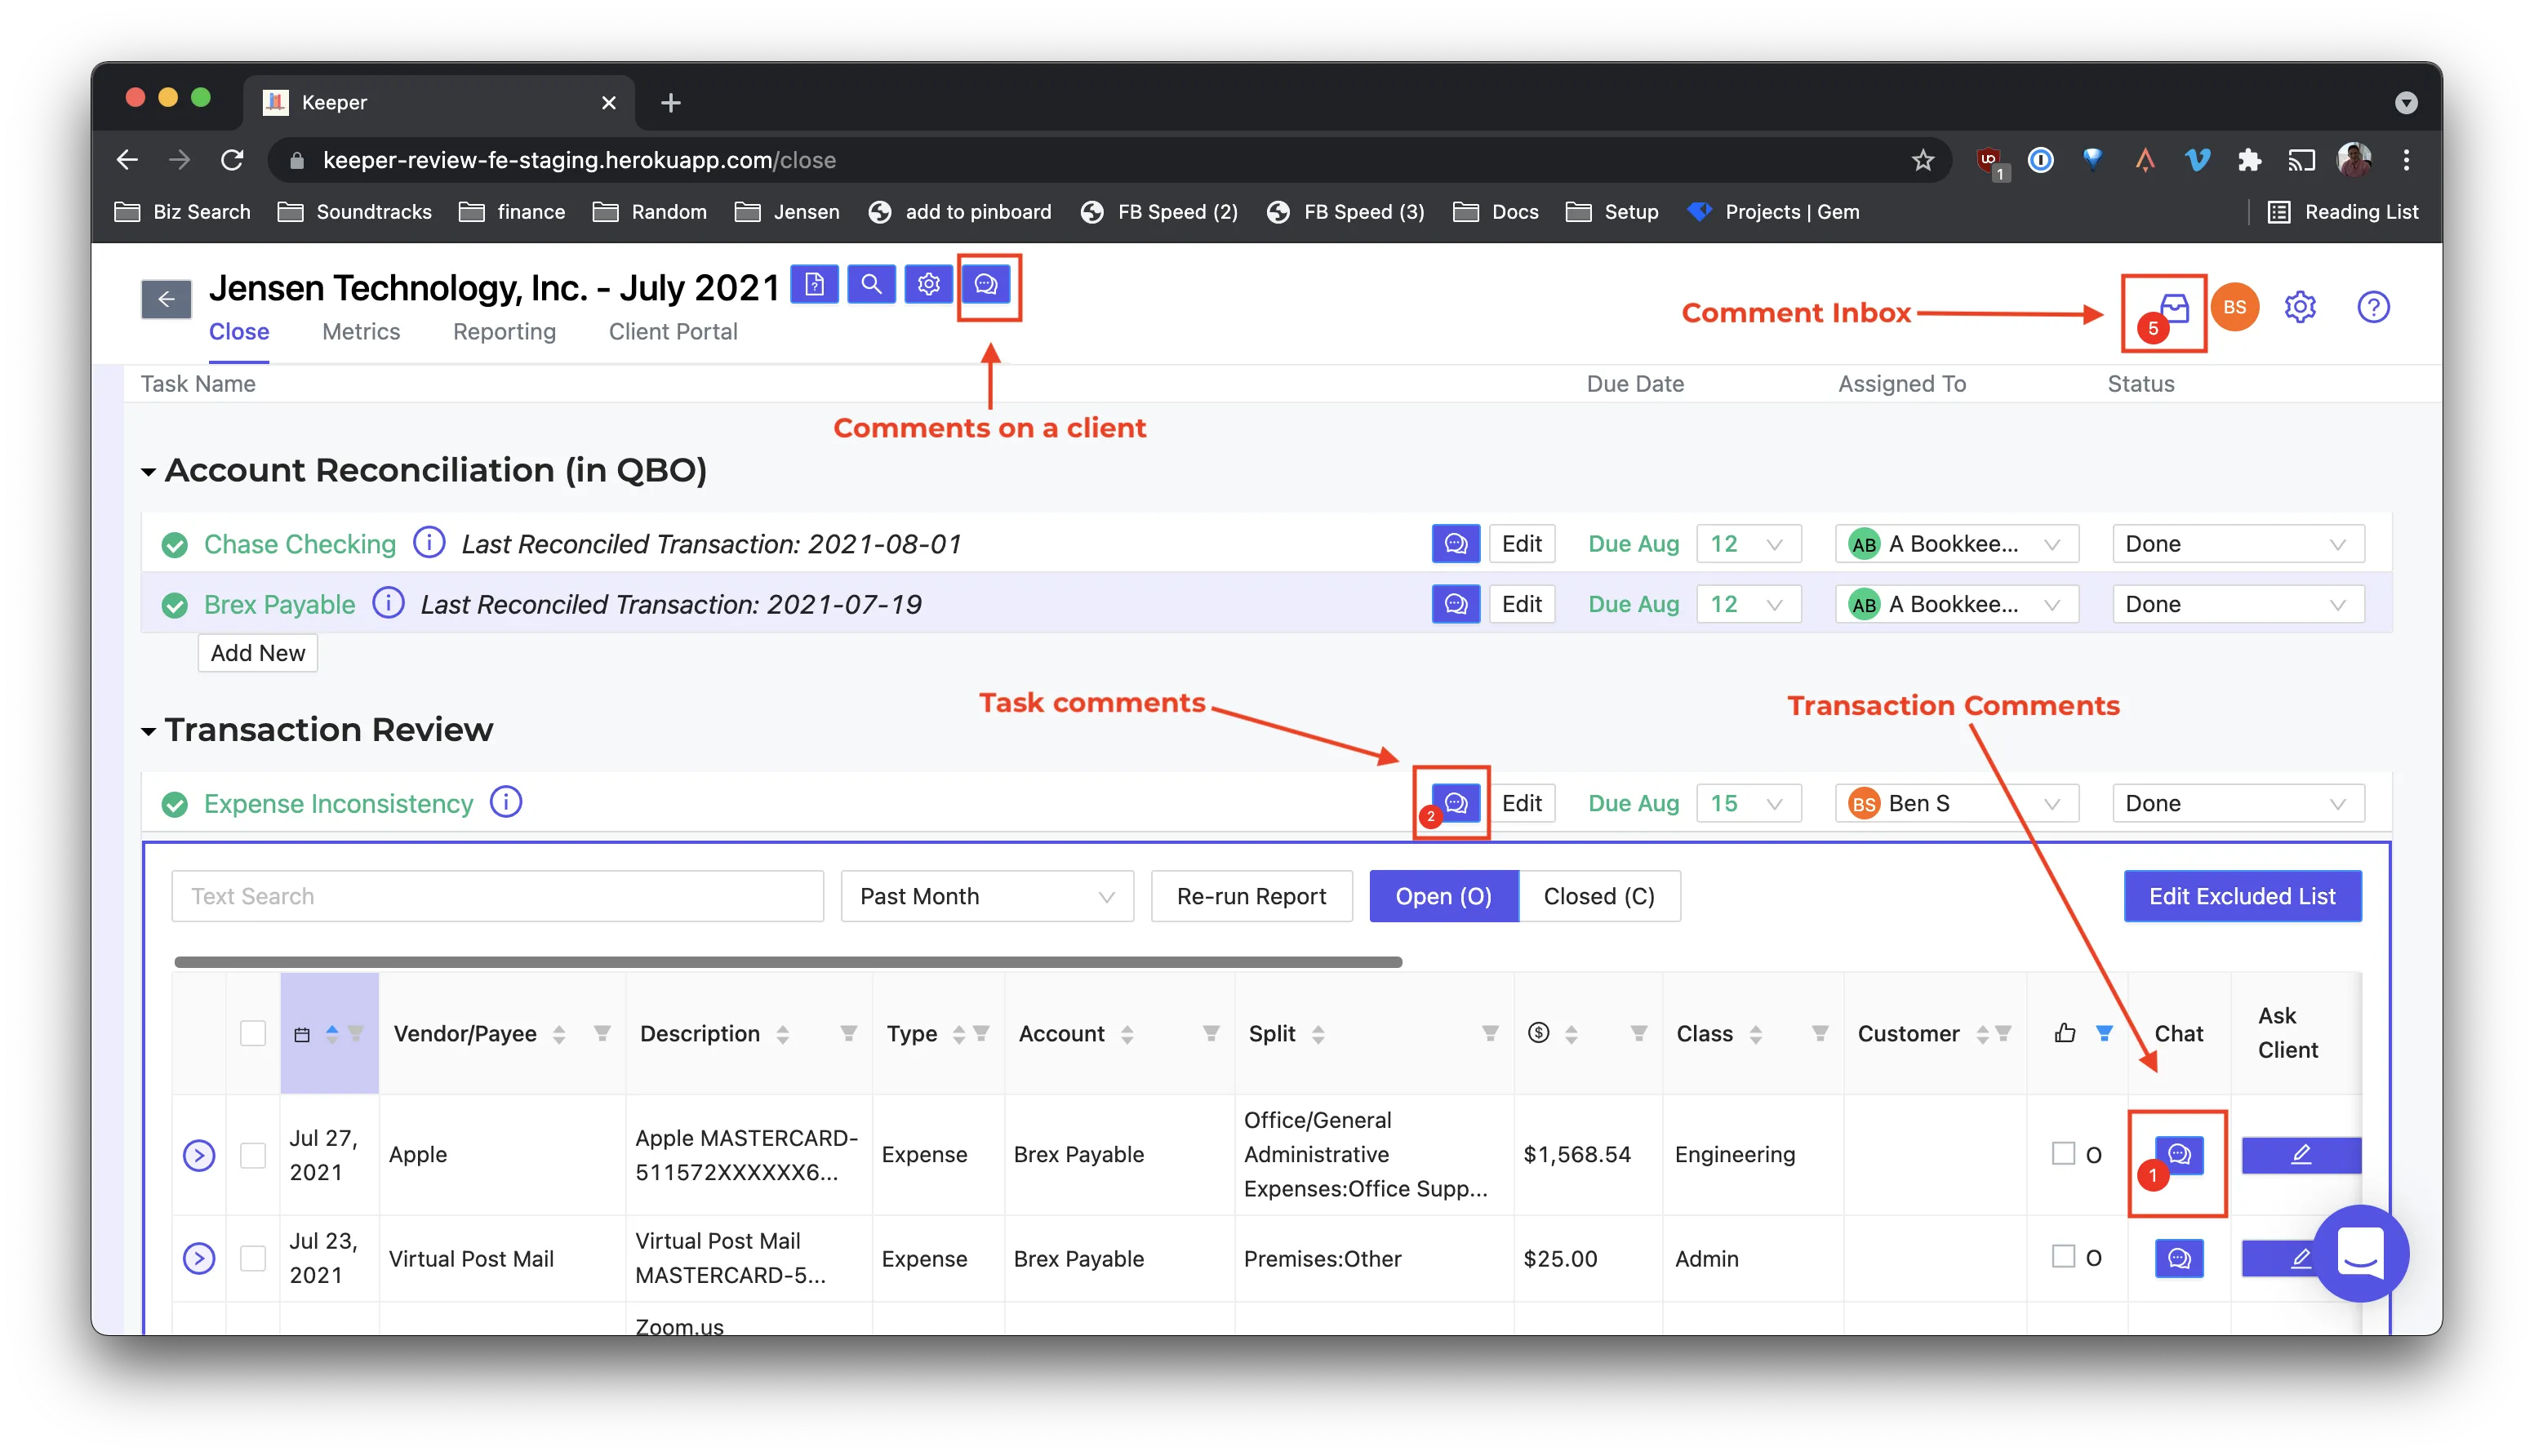Toggle the approval checkbox for Virtual Post Mail

(2063, 1256)
